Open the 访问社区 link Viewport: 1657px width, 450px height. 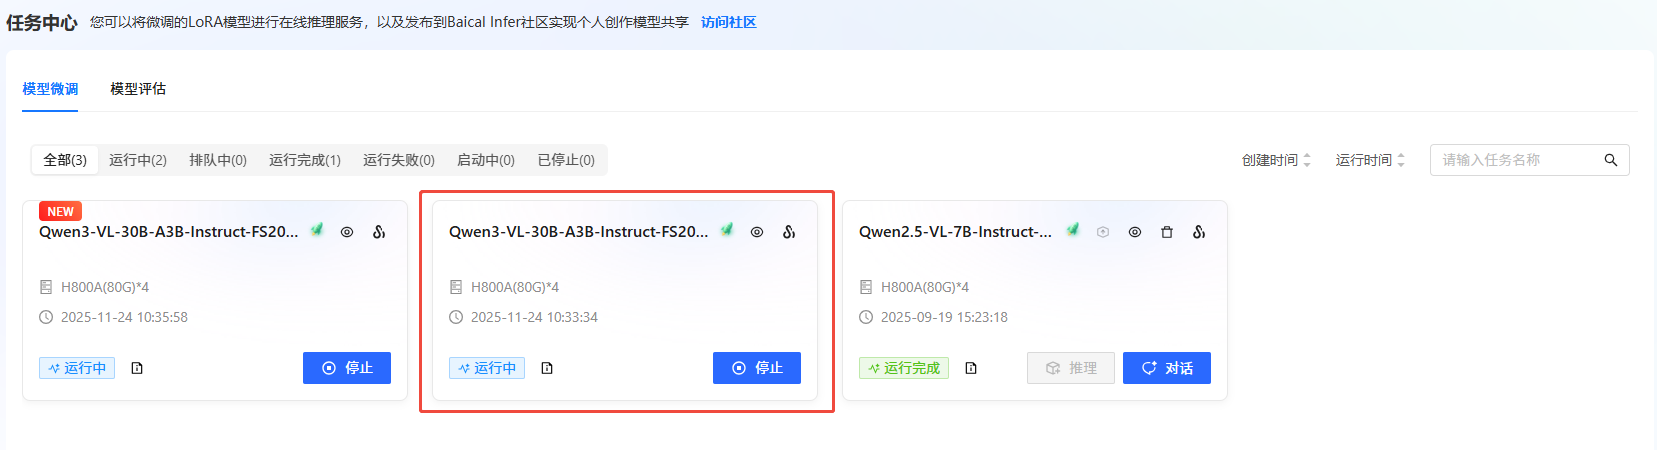click(729, 22)
